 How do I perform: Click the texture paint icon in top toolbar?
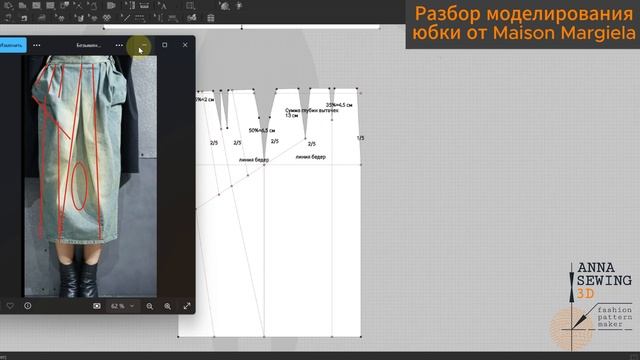point(224,6)
